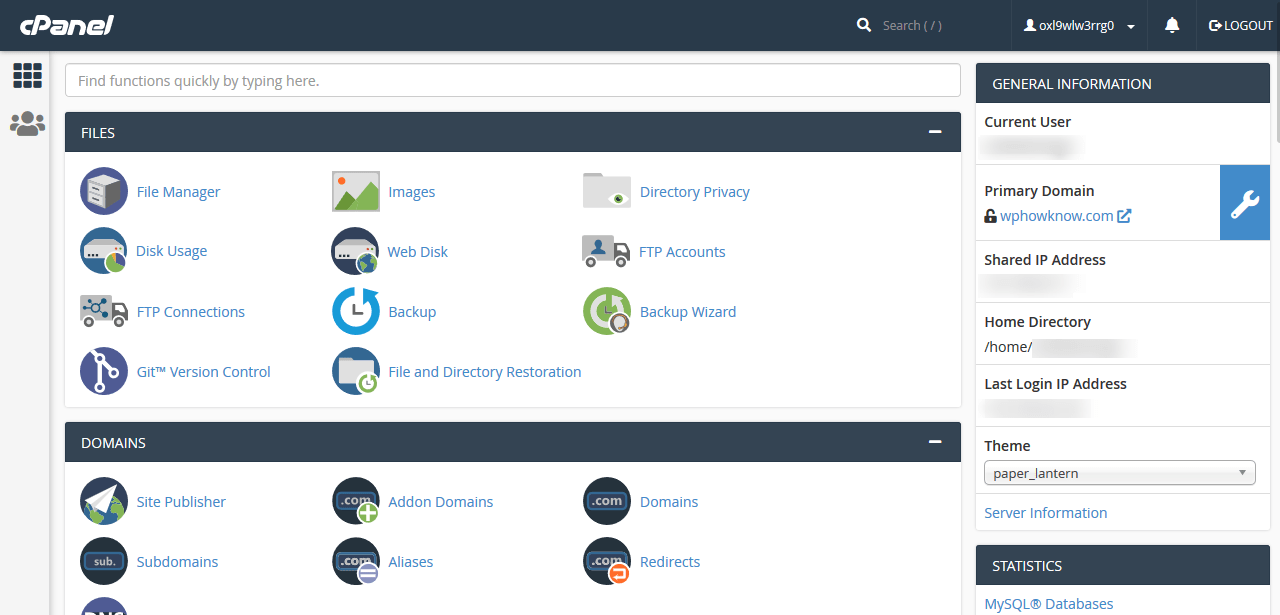Click the cPanel logo
Image resolution: width=1280 pixels, height=615 pixels.
click(66, 25)
